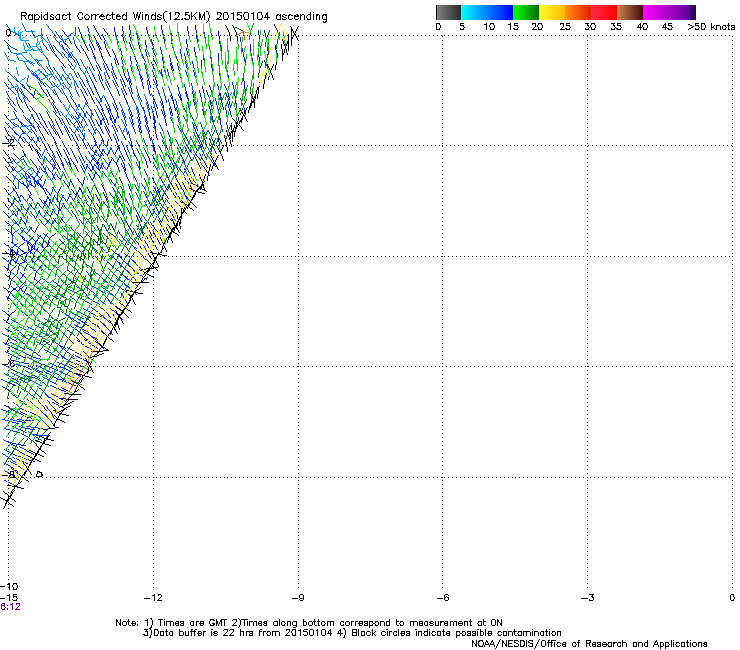Select the cyan 5-10 knots legend swatch

tap(474, 12)
